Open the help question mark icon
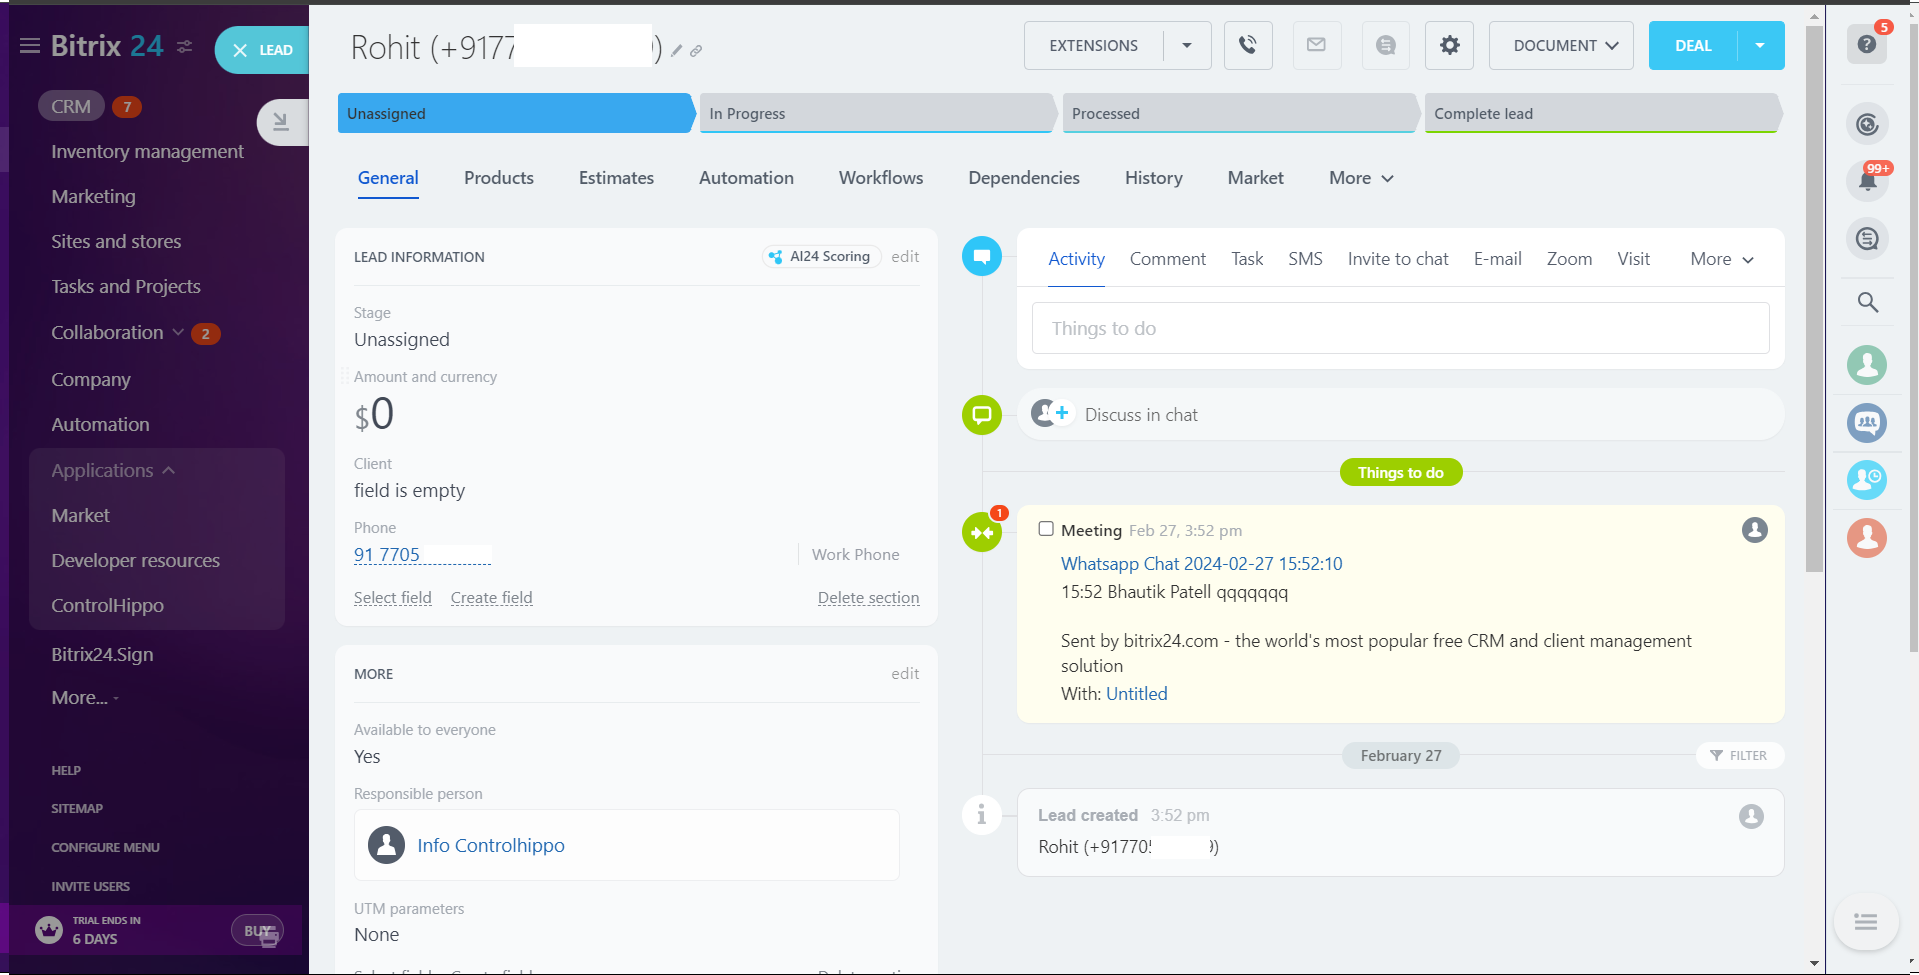Viewport: 1919px width, 975px height. [1866, 45]
